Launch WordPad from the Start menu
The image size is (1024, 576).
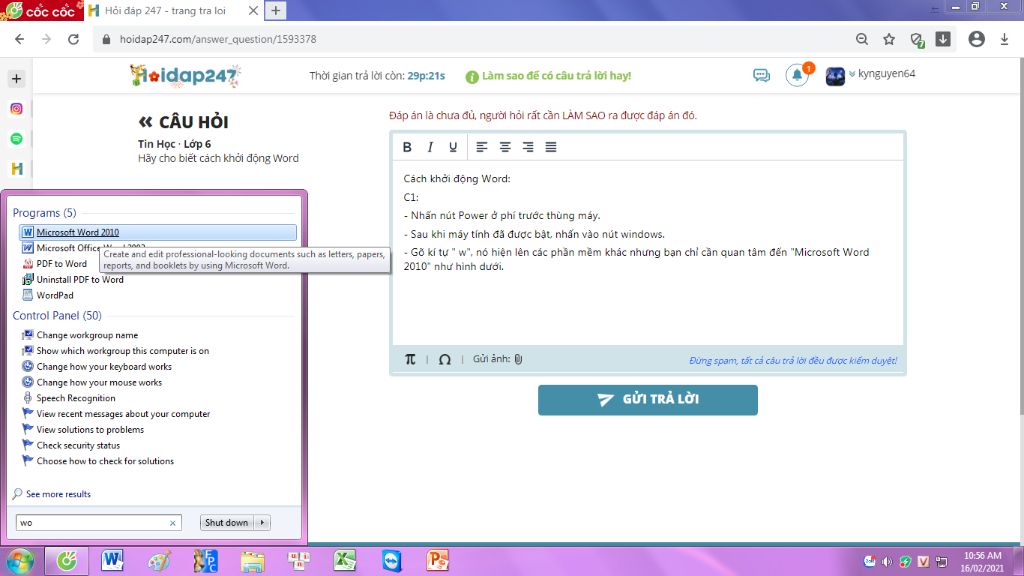pos(55,295)
